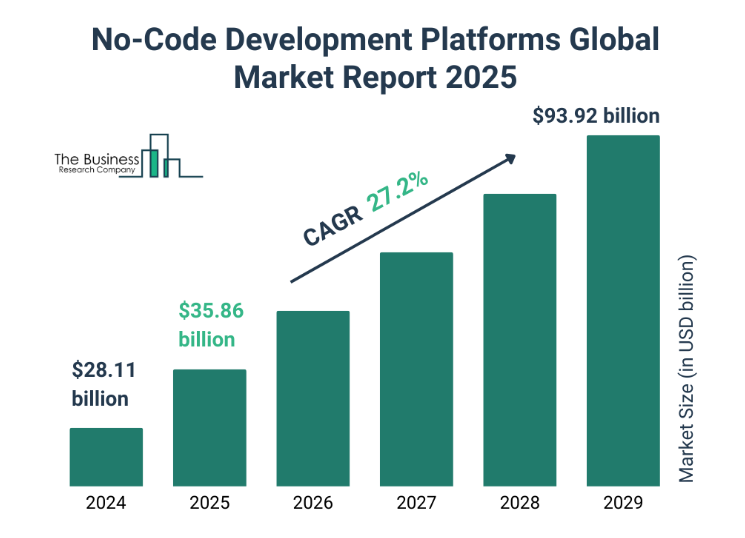
Task: Select the 2025 market size bar
Action: tap(209, 428)
